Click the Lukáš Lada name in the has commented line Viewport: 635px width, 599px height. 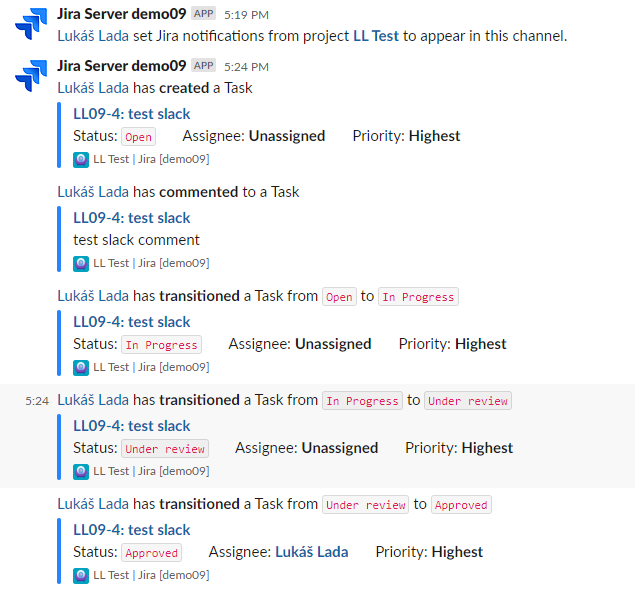click(93, 192)
